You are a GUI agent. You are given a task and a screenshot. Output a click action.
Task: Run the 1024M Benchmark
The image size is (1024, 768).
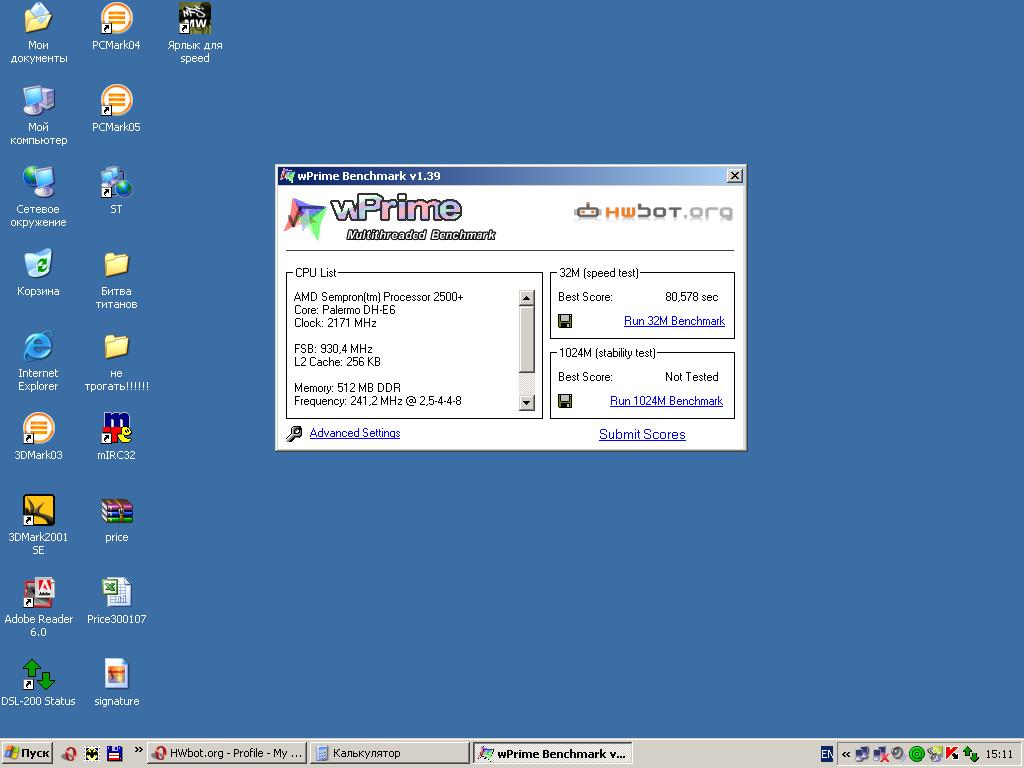coord(666,400)
